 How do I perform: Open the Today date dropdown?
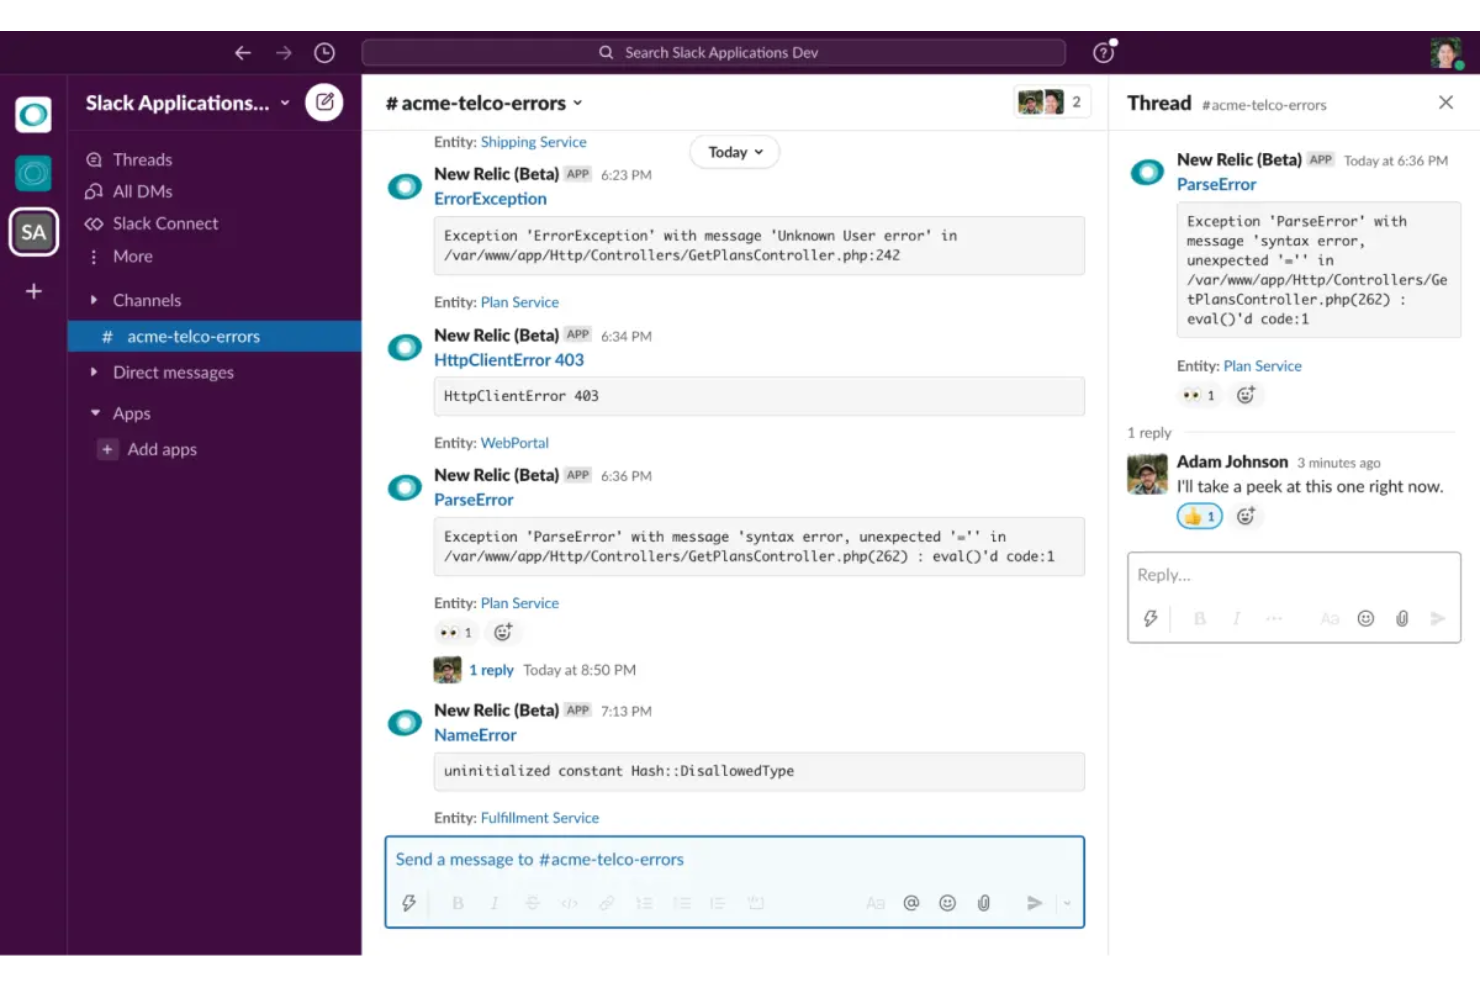pos(734,152)
